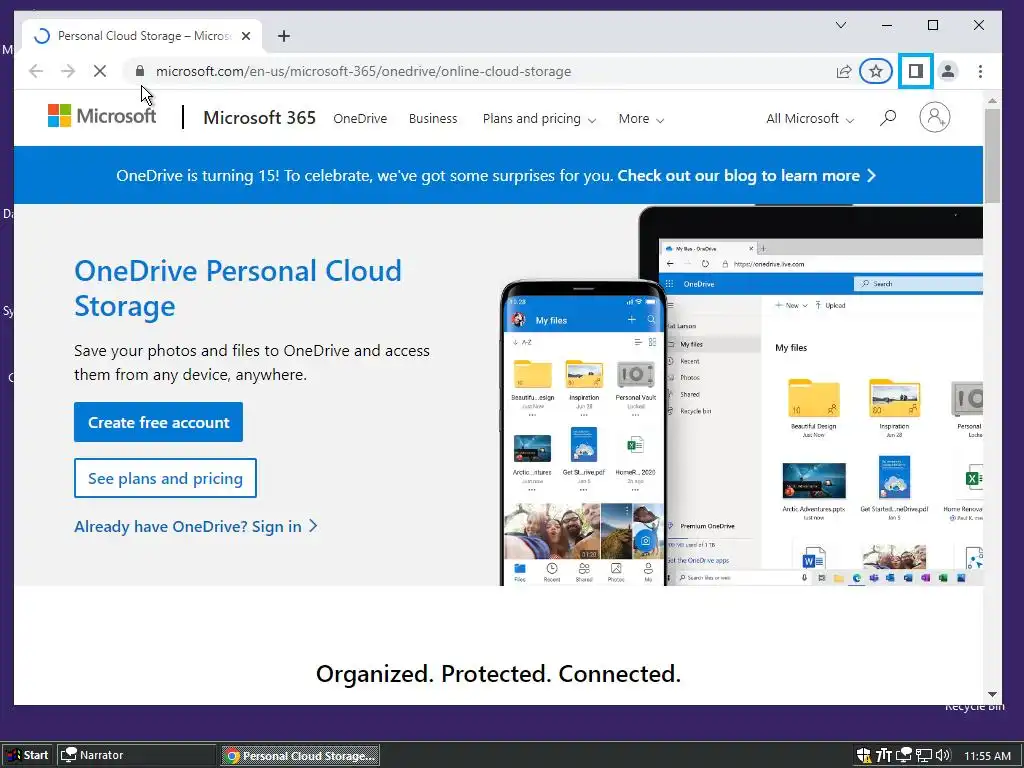Expand the All Microsoft menu

click(810, 119)
